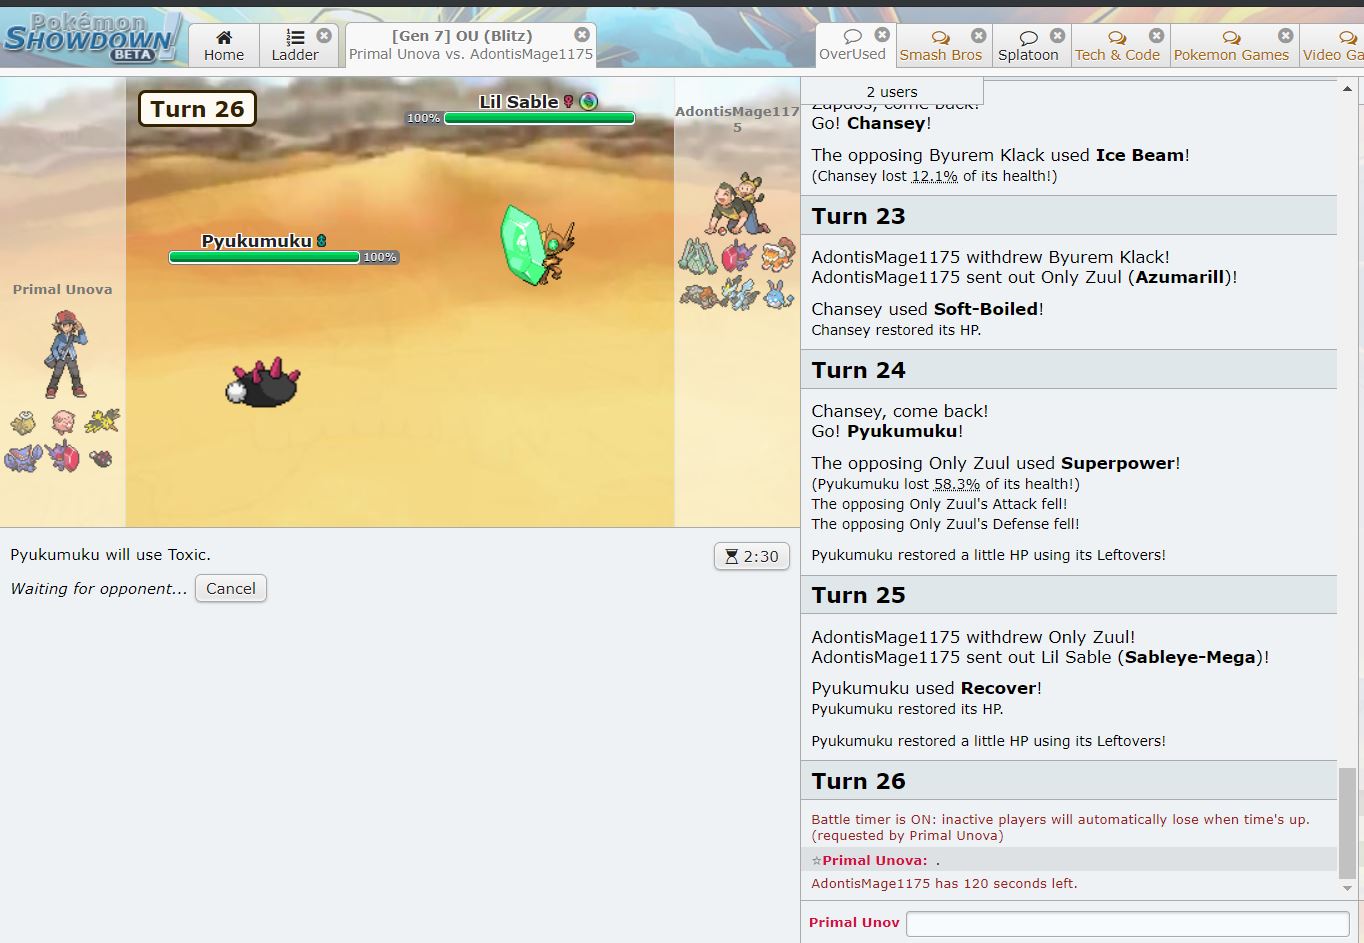Click the opposing Mega Sableye sprite

(537, 245)
